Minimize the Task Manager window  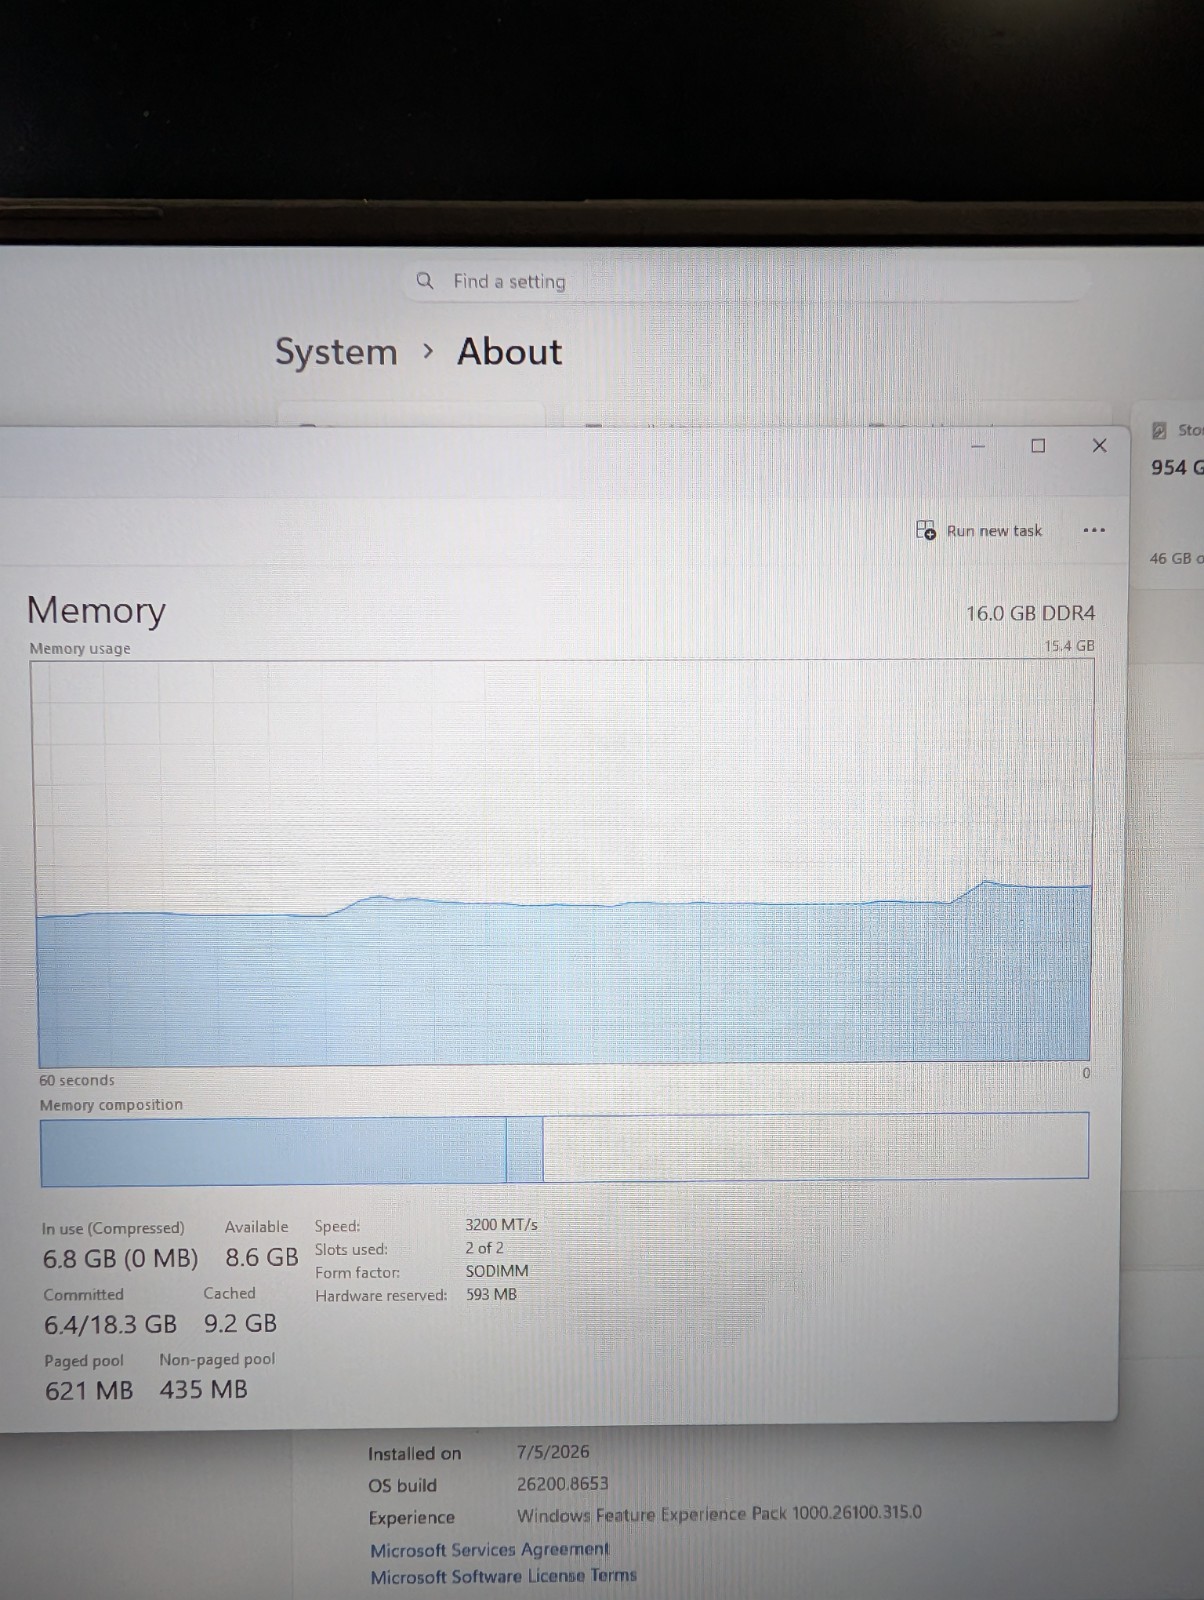(x=978, y=446)
